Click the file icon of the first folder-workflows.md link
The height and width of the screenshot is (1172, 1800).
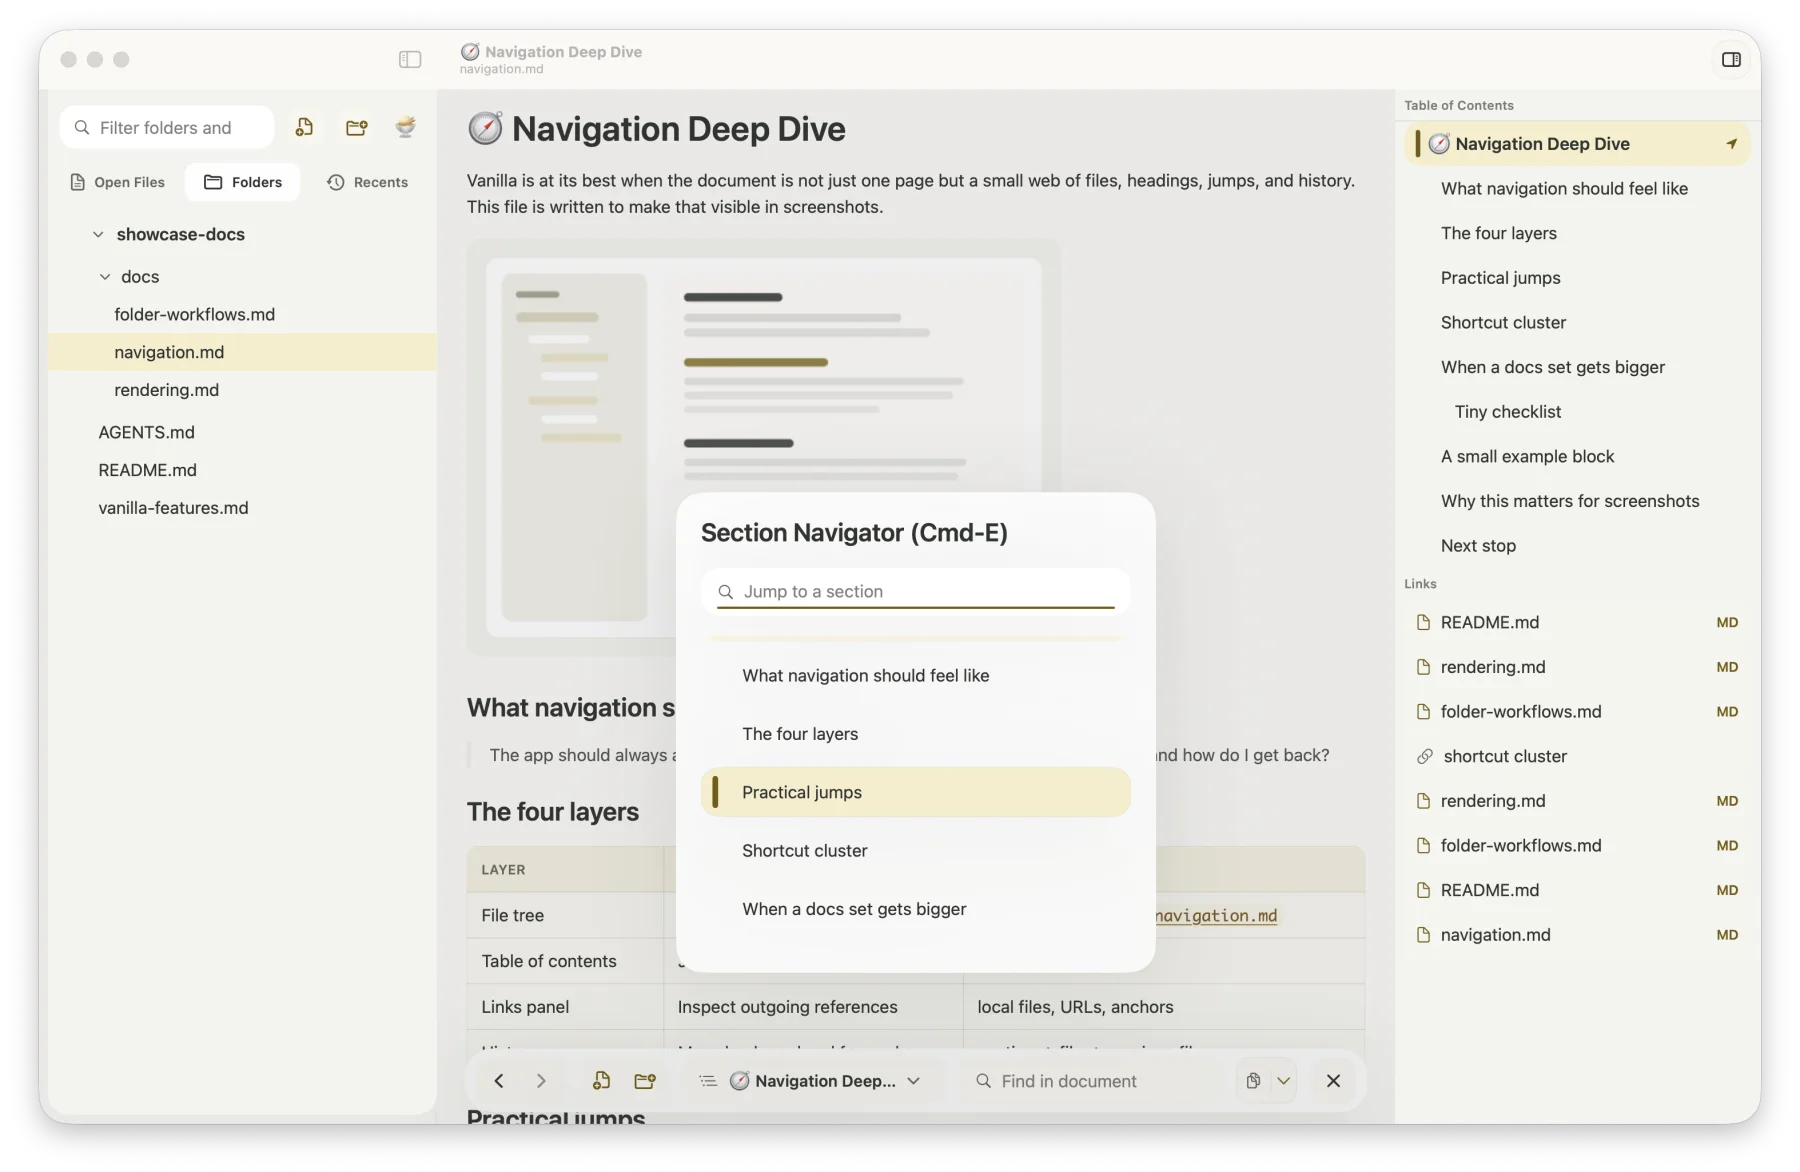point(1423,712)
